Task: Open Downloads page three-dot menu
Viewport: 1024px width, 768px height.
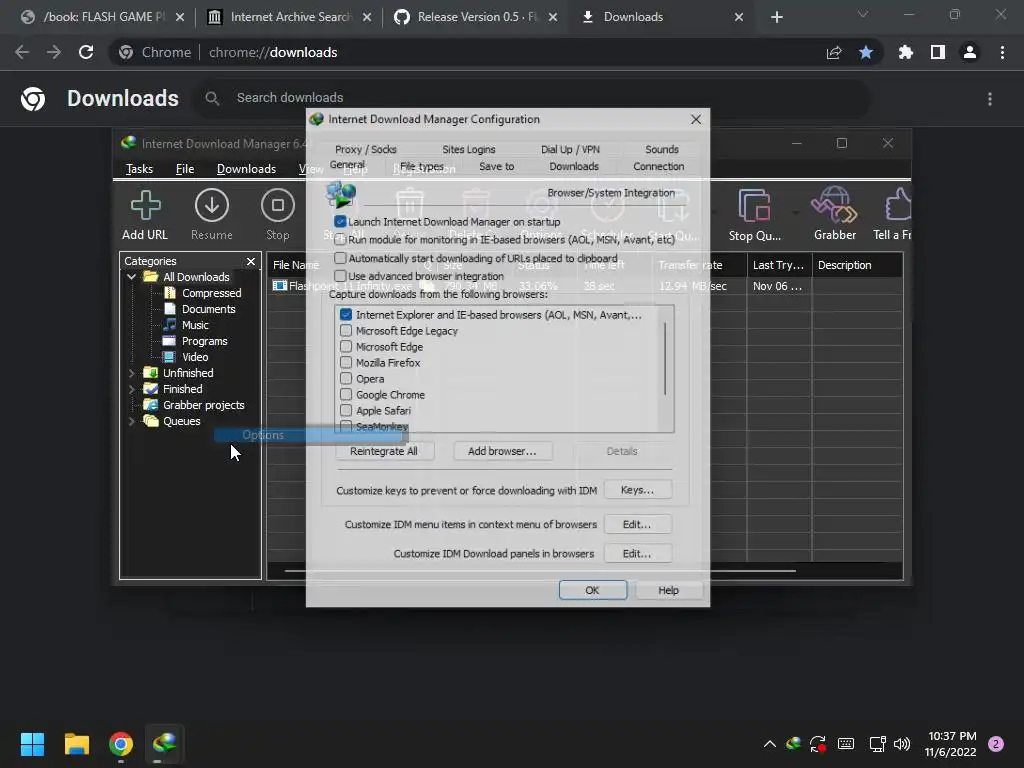Action: 990,99
